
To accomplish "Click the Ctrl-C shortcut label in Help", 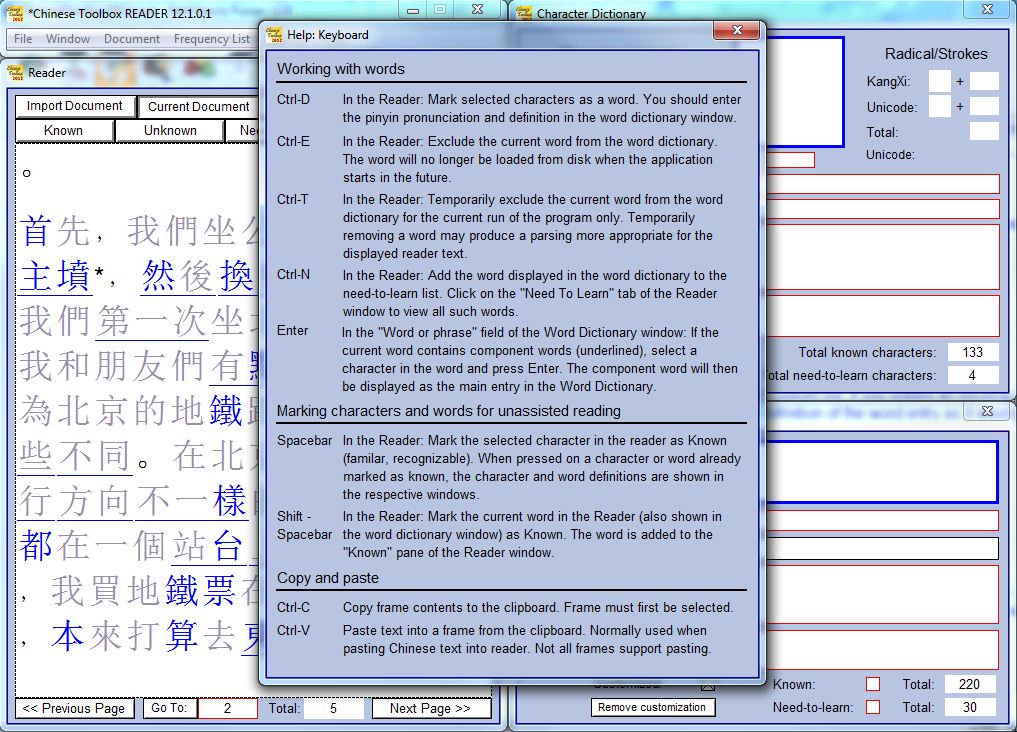I will (x=293, y=608).
